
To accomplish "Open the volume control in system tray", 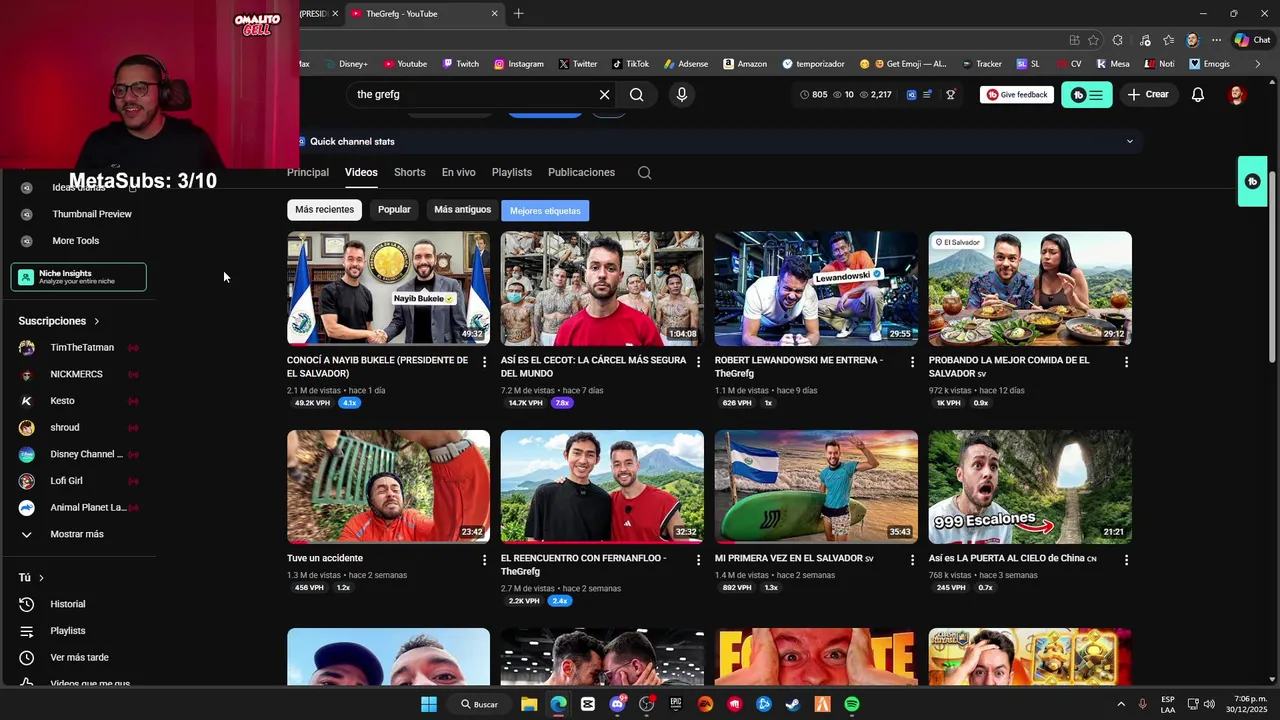I will tap(1209, 704).
